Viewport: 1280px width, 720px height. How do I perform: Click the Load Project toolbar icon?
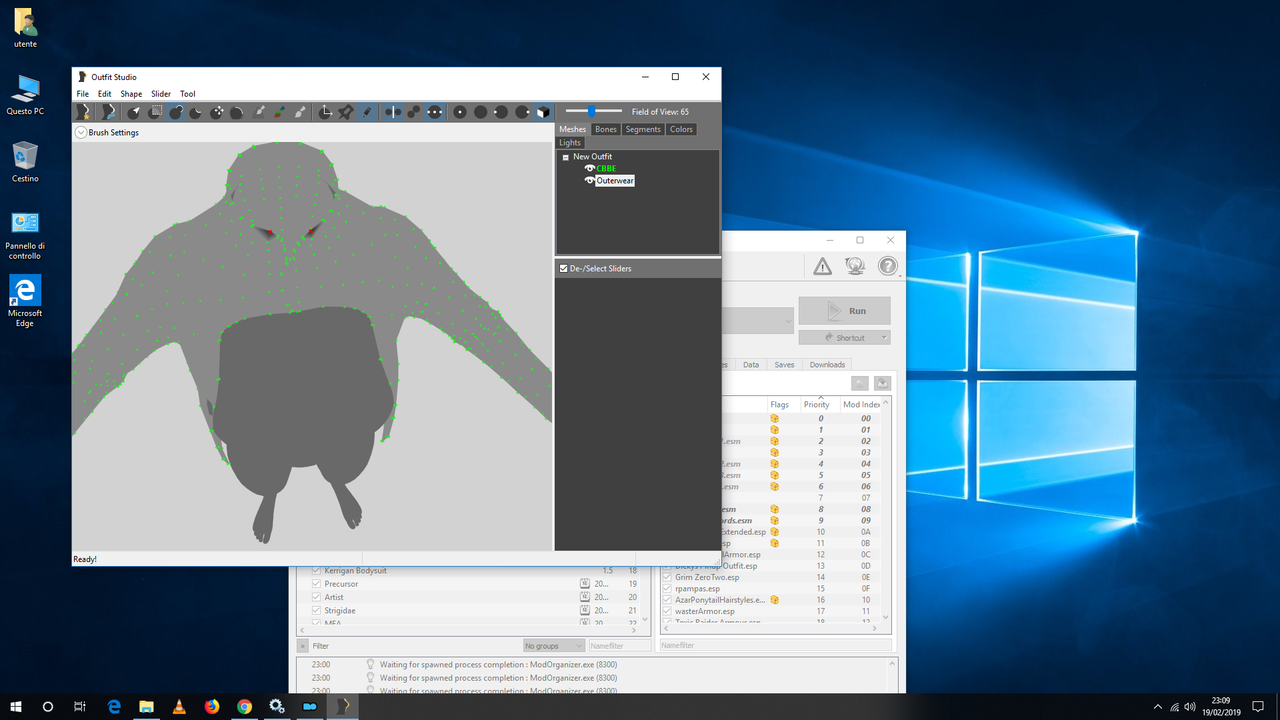(108, 112)
